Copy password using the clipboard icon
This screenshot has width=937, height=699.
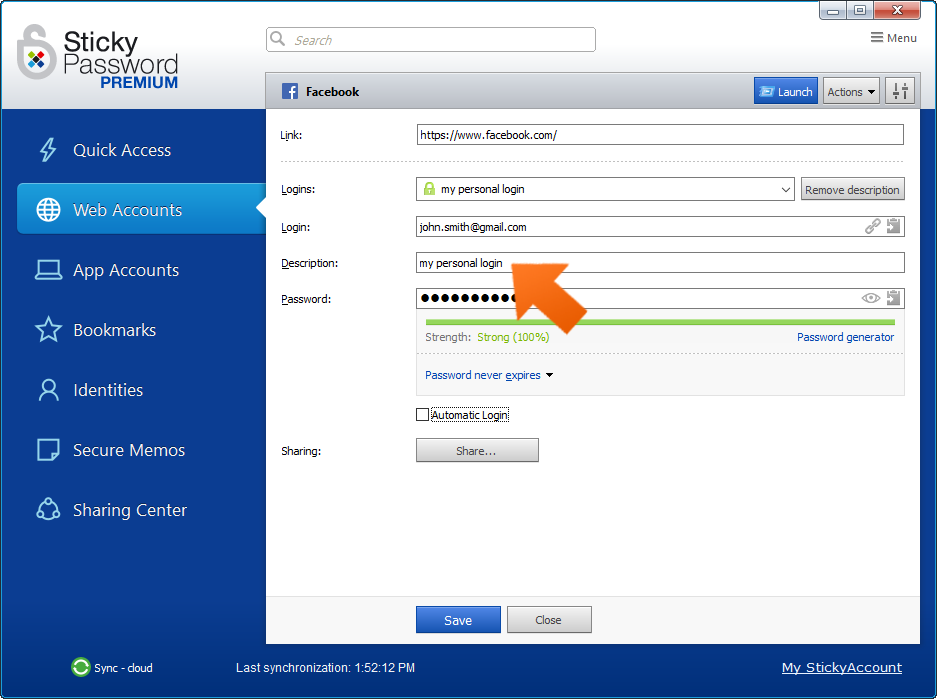893,298
